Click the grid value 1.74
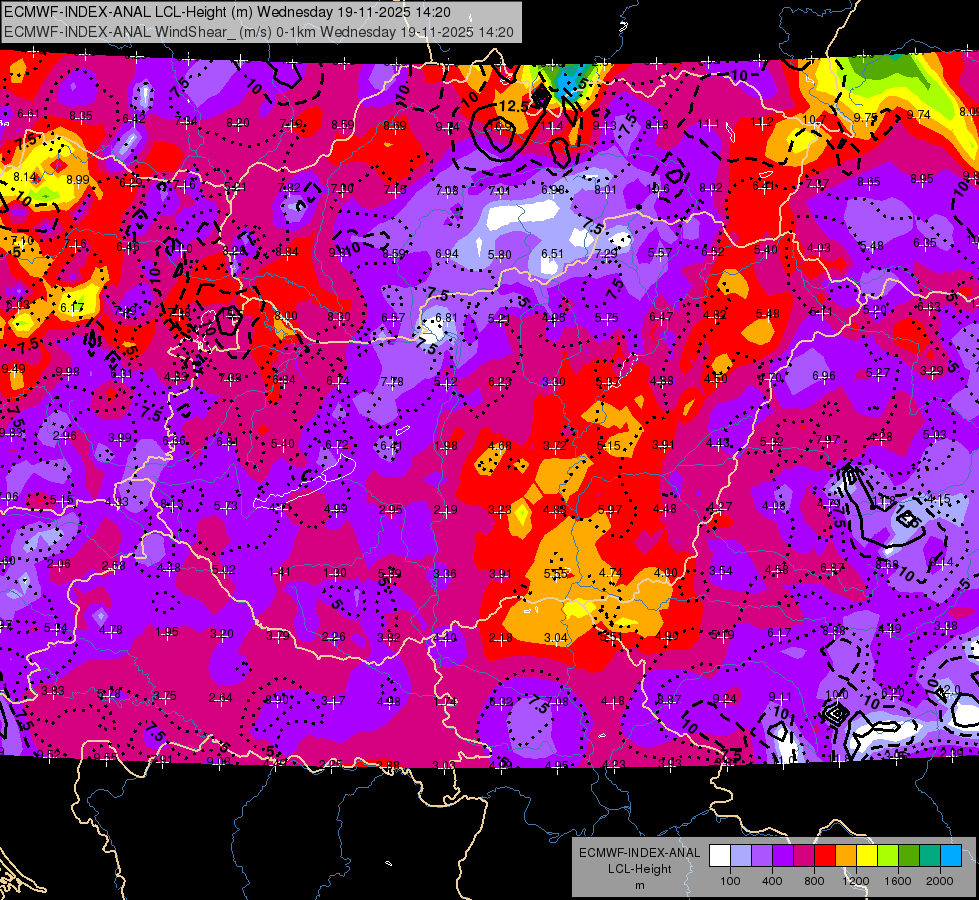 tap(445, 702)
